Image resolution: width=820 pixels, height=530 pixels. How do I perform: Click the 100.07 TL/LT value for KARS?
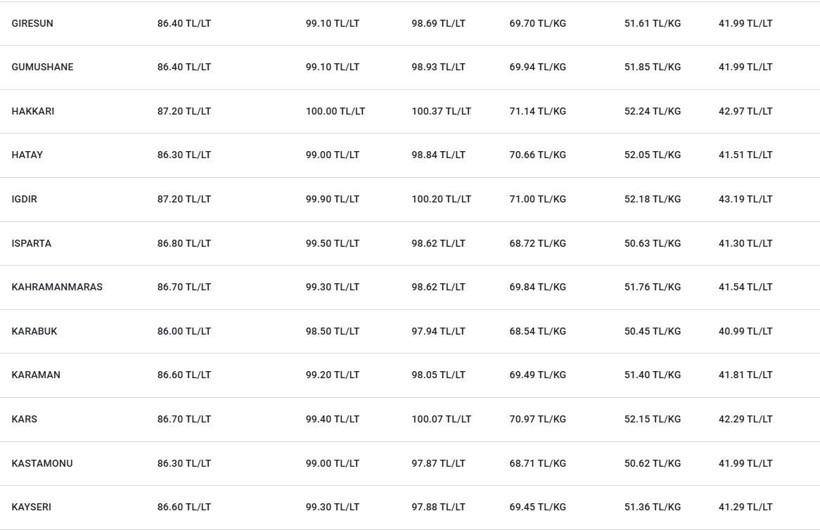coord(441,419)
